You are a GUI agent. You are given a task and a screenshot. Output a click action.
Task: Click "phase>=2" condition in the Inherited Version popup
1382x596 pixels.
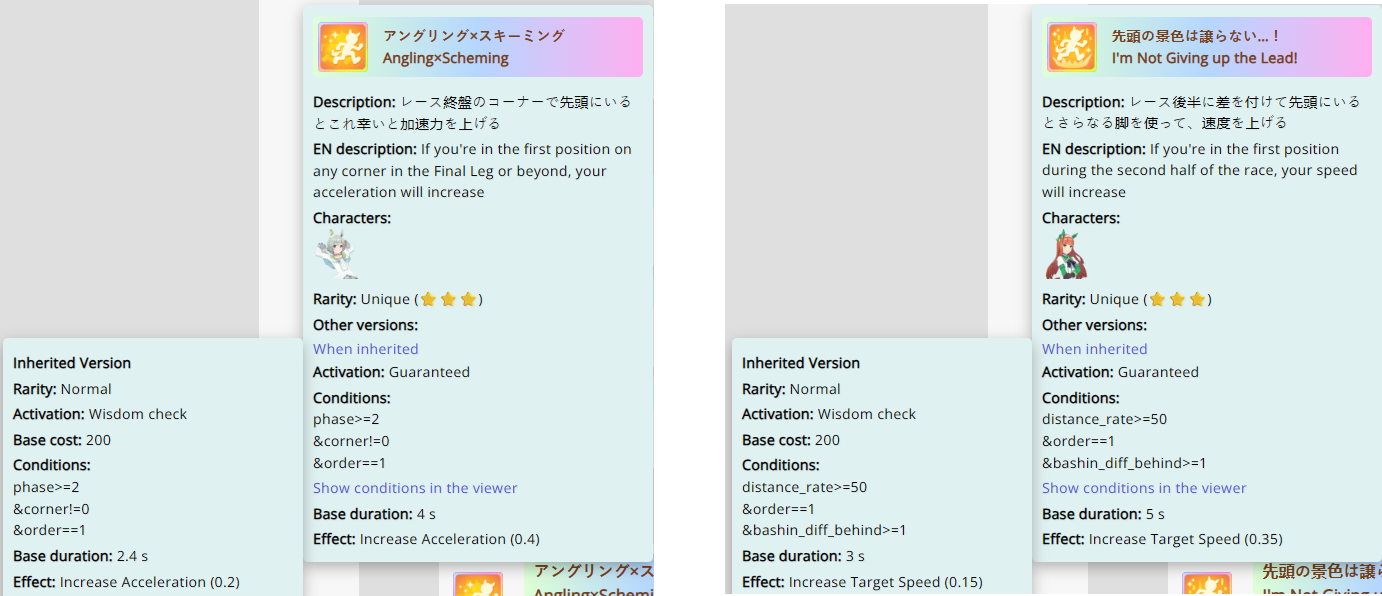click(x=46, y=488)
